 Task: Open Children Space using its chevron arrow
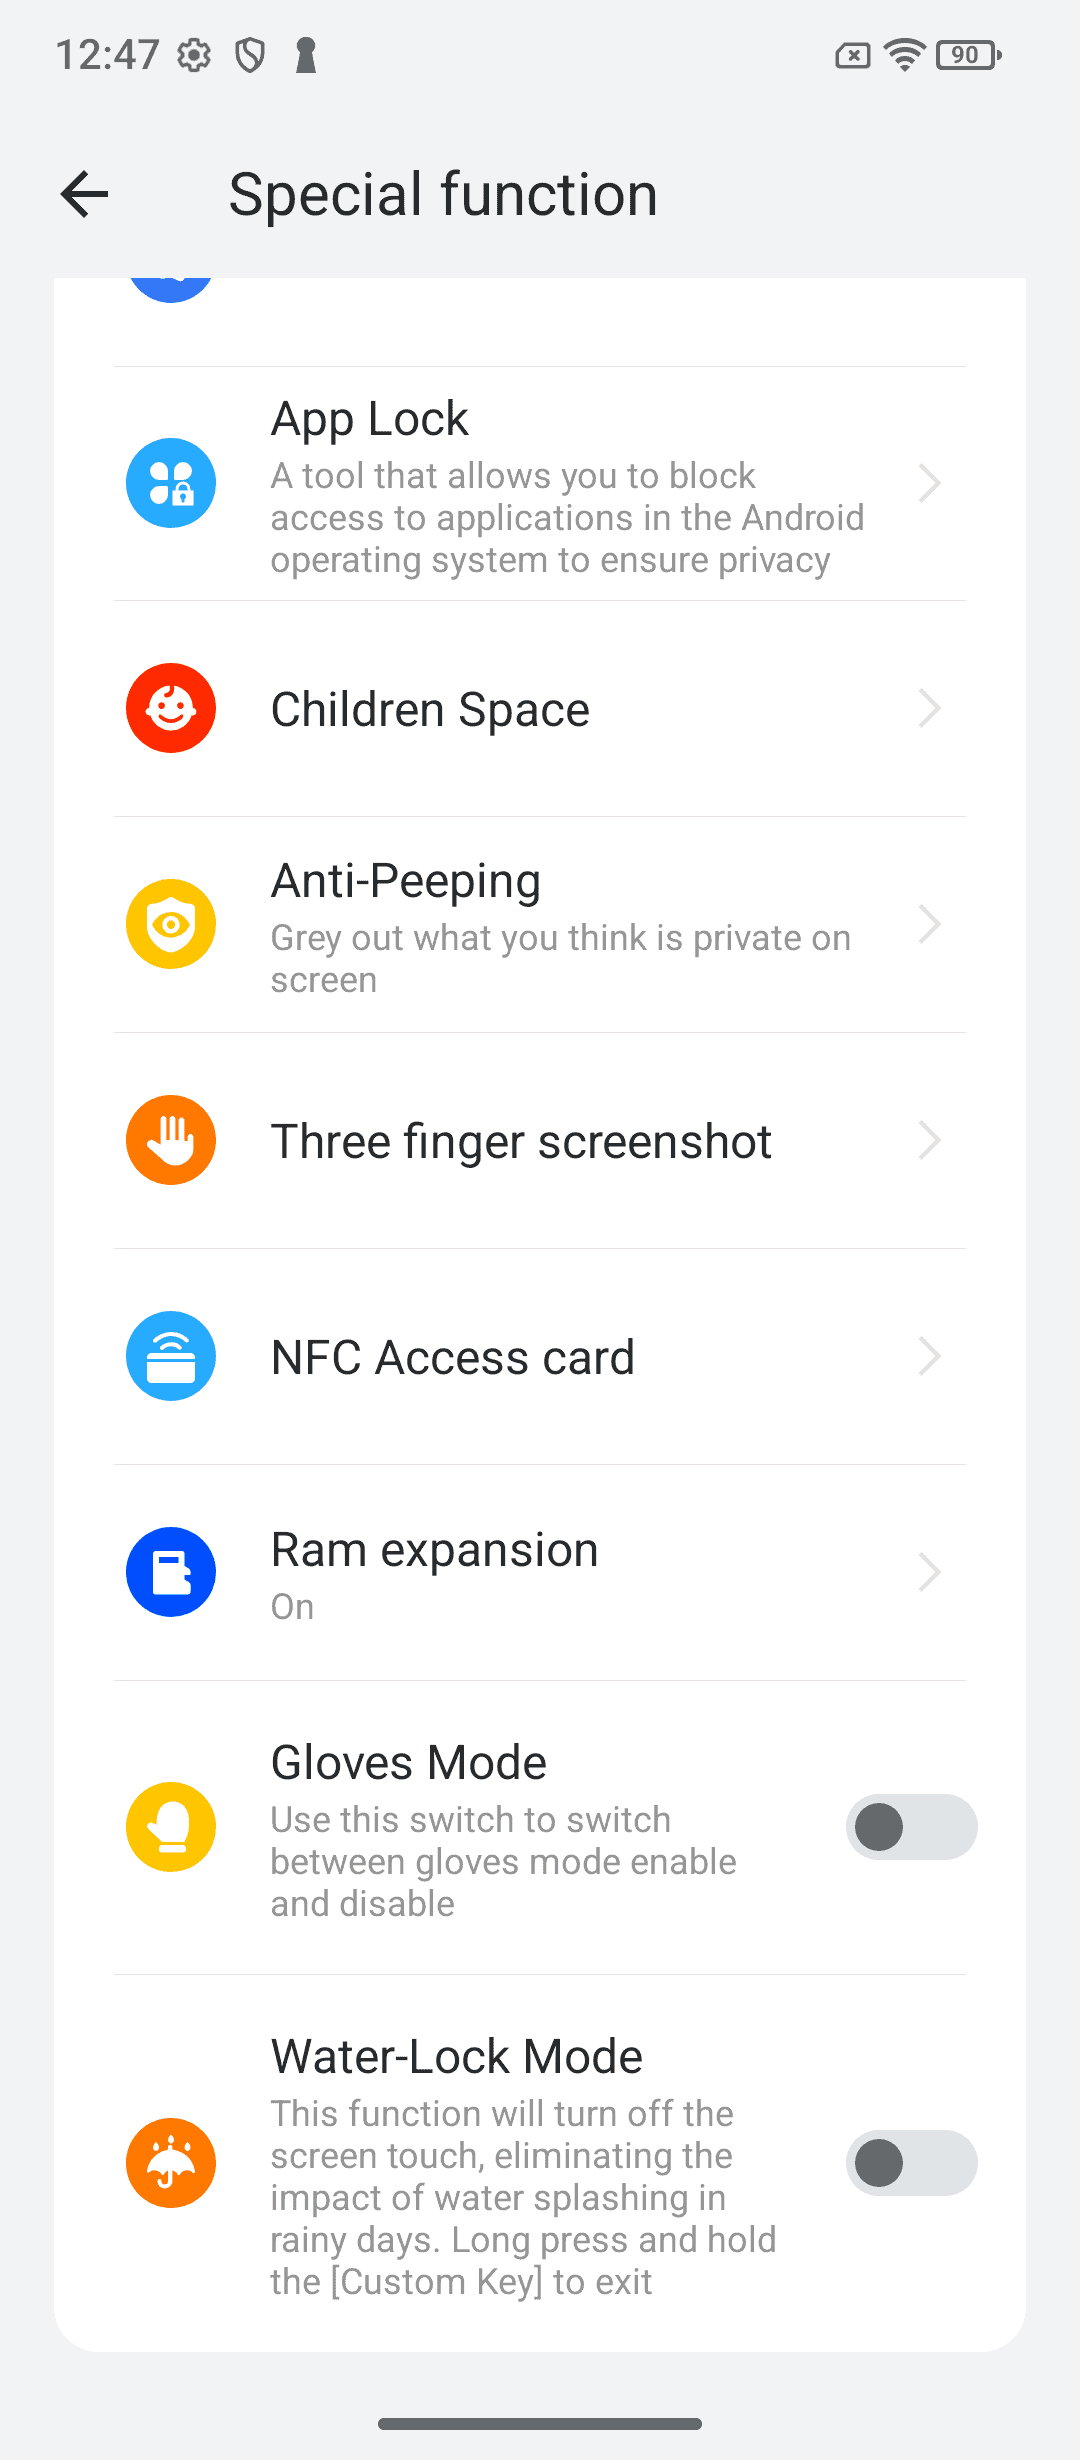point(930,708)
